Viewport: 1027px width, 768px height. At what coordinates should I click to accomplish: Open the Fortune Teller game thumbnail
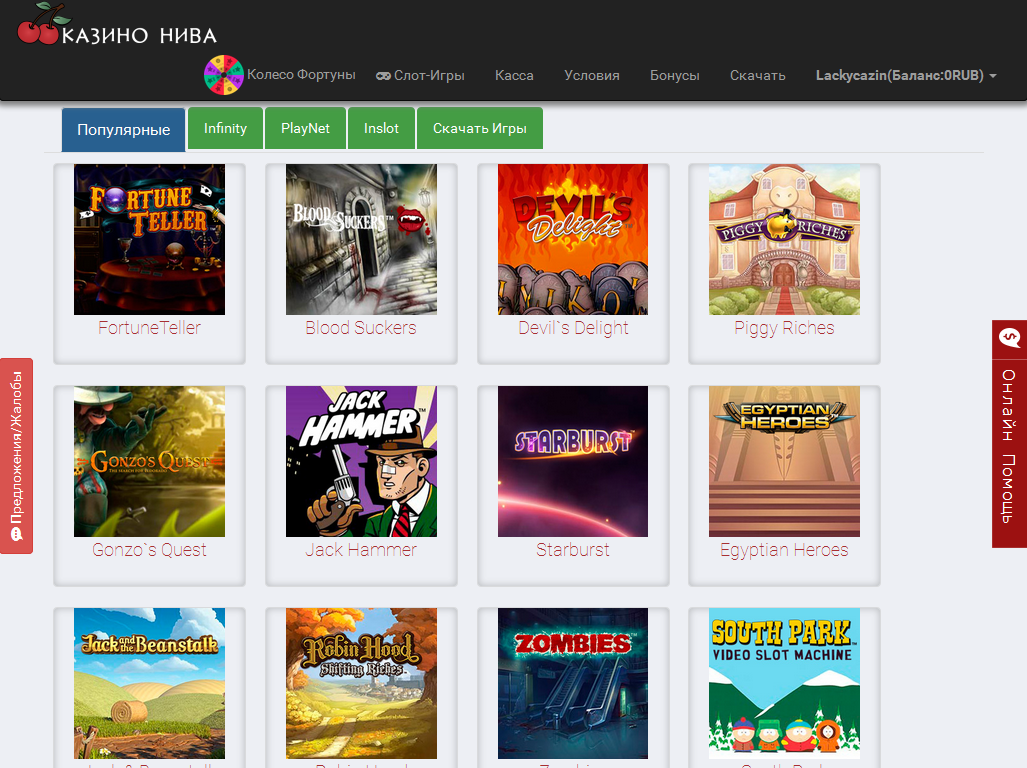pos(149,240)
